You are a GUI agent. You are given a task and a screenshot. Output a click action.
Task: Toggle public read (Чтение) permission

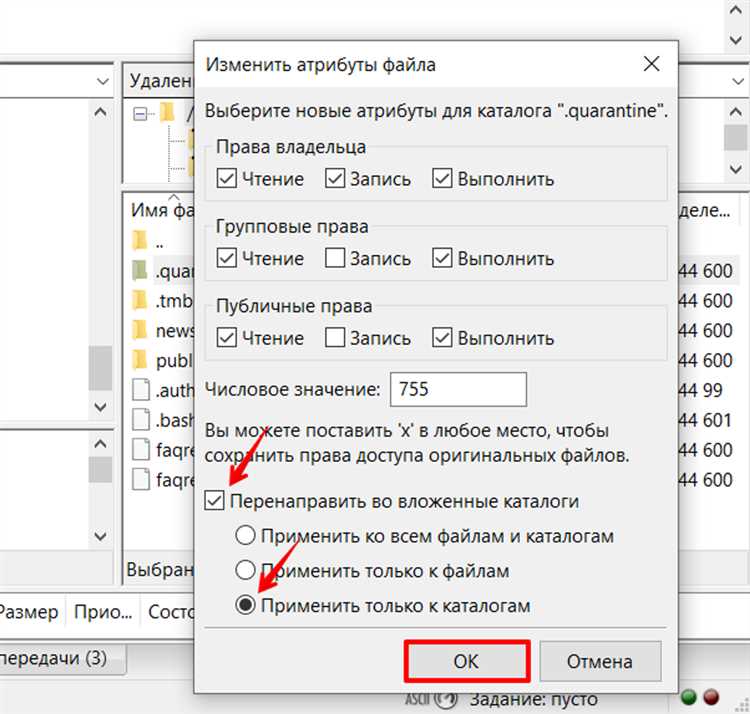[226, 338]
